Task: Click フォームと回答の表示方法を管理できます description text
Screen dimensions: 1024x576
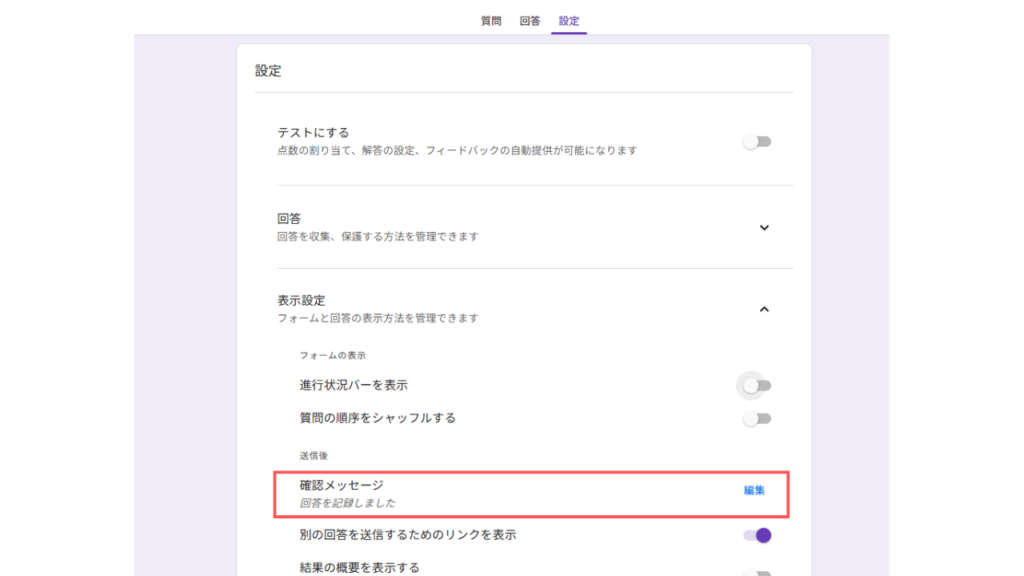Action: (377, 318)
